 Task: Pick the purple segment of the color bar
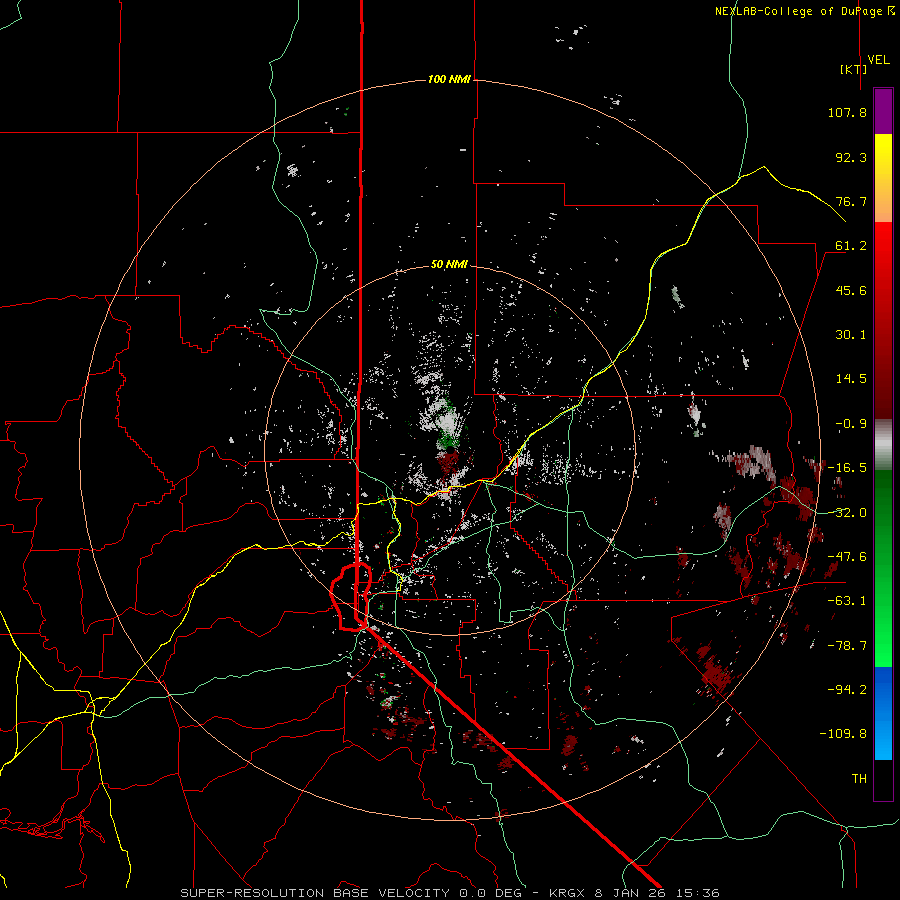[883, 111]
